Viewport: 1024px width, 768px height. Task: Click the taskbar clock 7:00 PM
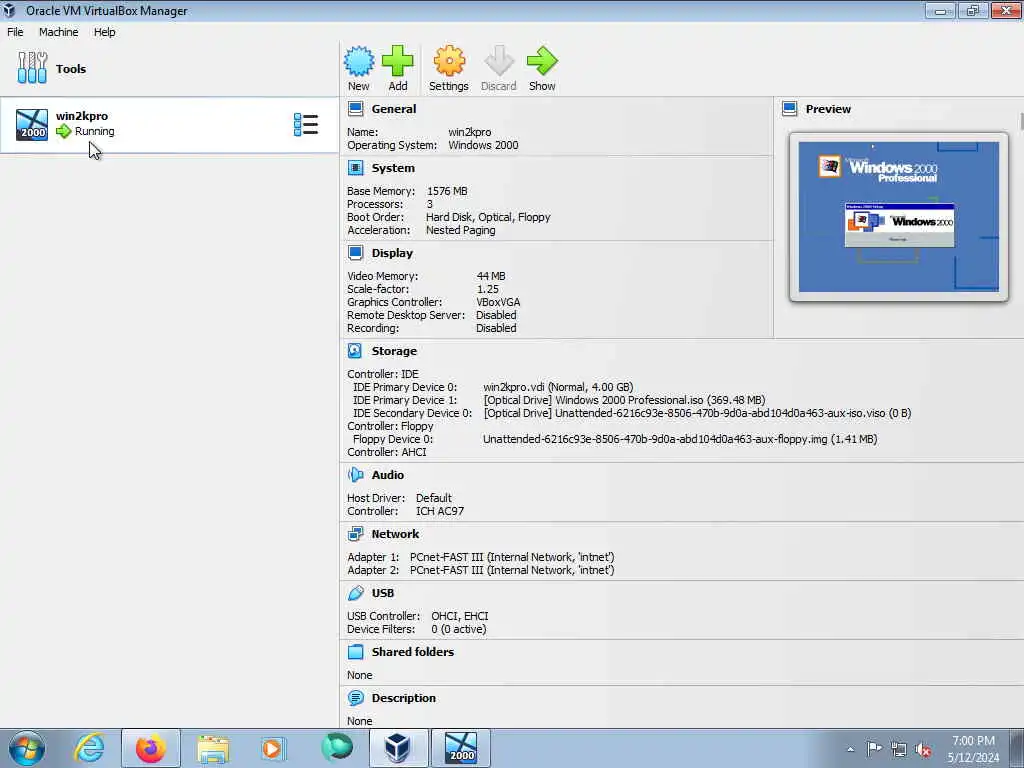(973, 741)
